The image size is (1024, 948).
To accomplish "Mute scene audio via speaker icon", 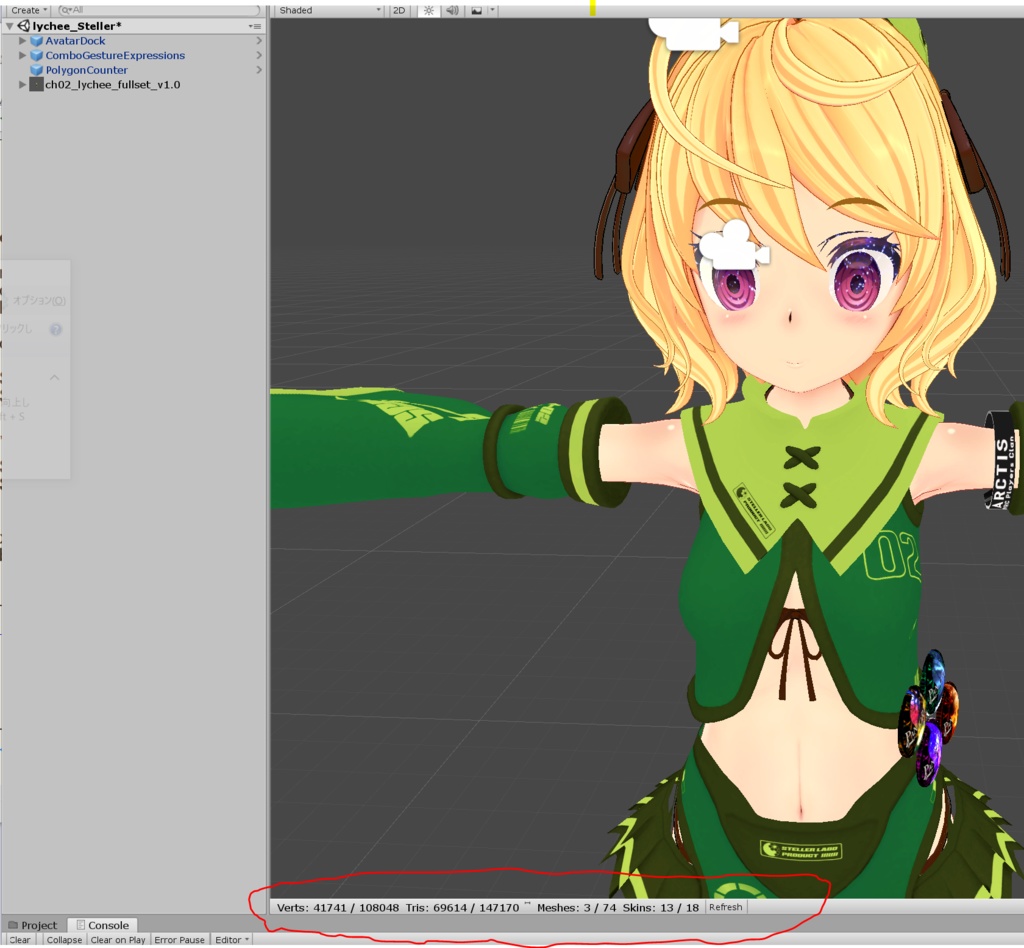I will coord(451,10).
